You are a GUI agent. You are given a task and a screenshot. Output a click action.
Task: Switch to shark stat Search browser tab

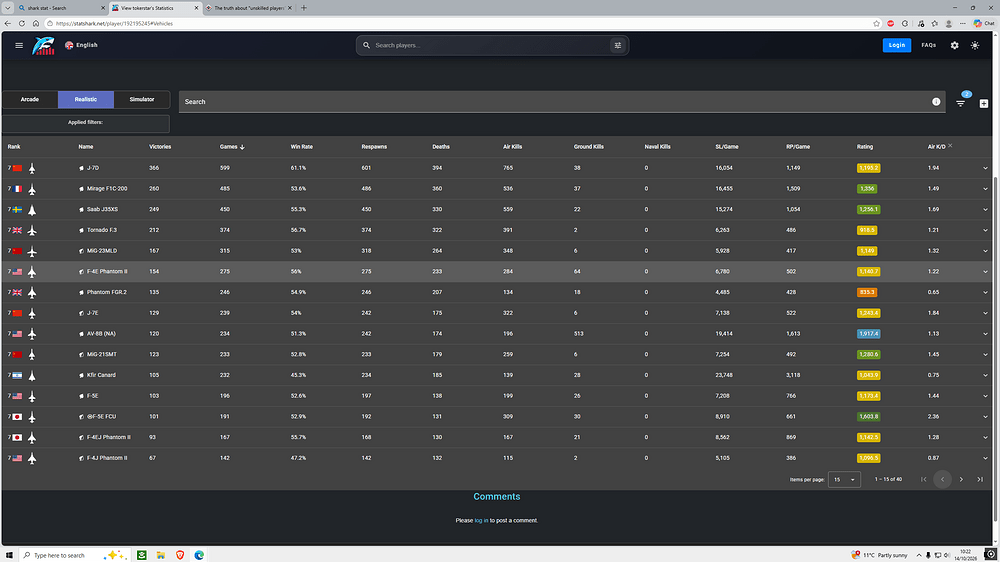coord(61,8)
